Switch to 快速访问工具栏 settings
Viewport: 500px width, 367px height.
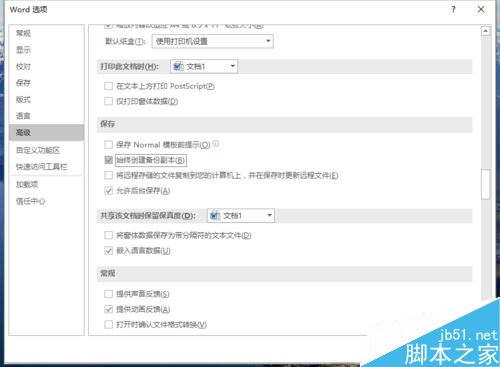click(46, 166)
